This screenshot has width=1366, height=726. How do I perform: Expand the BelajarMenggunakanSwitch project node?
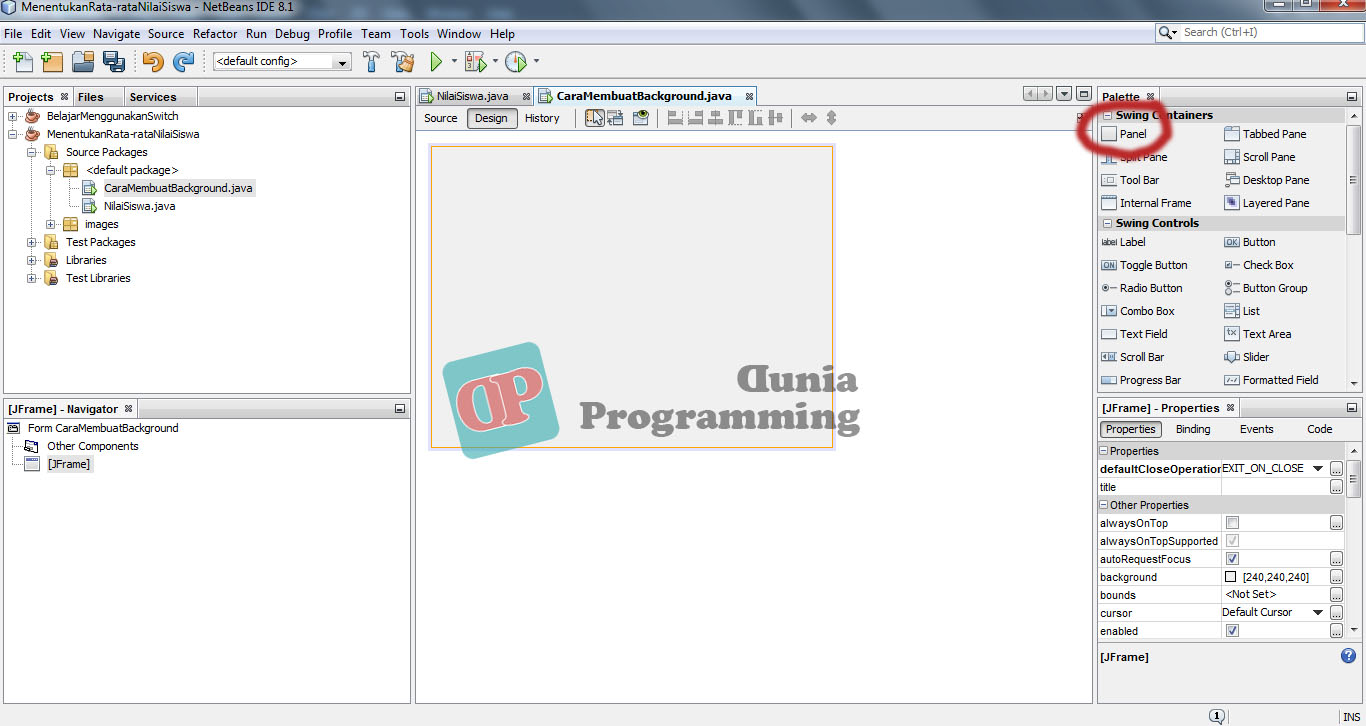(x=13, y=116)
